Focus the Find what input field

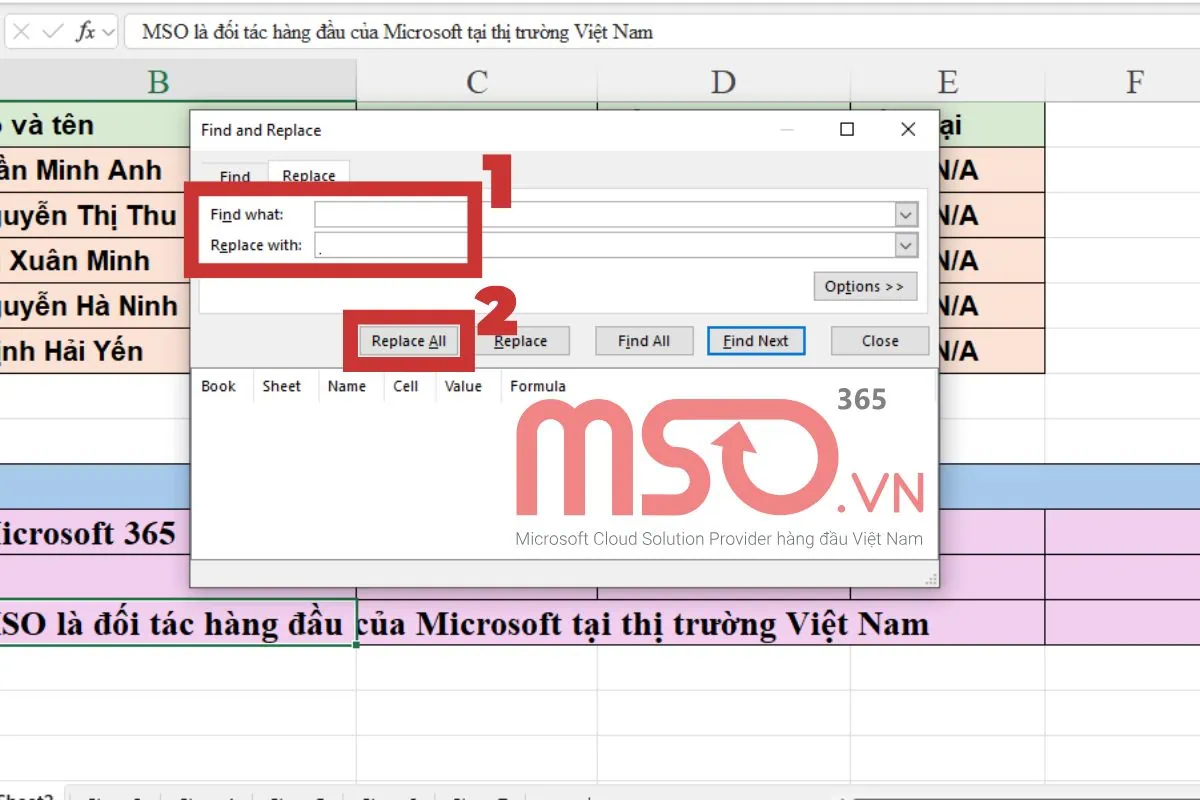(605, 215)
